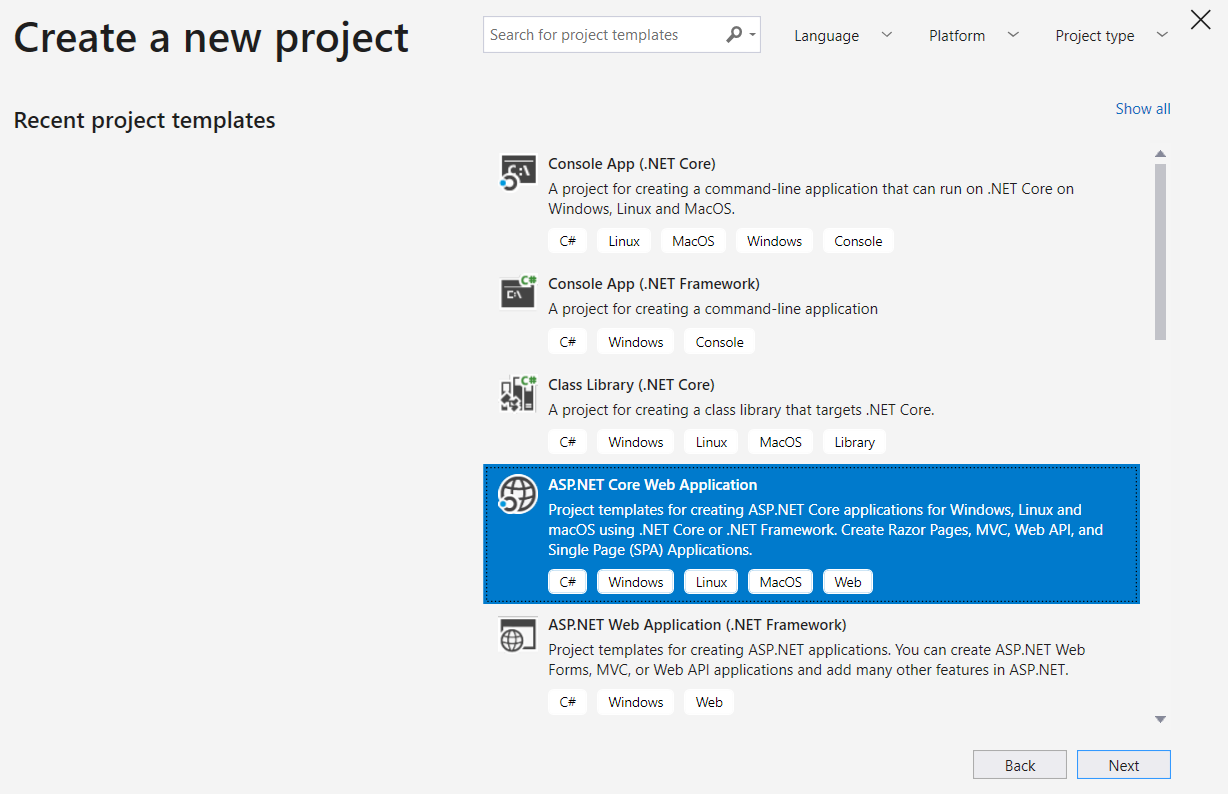The height and width of the screenshot is (794, 1228).
Task: Click the Class Library (.NET Core) icon
Action: click(518, 394)
